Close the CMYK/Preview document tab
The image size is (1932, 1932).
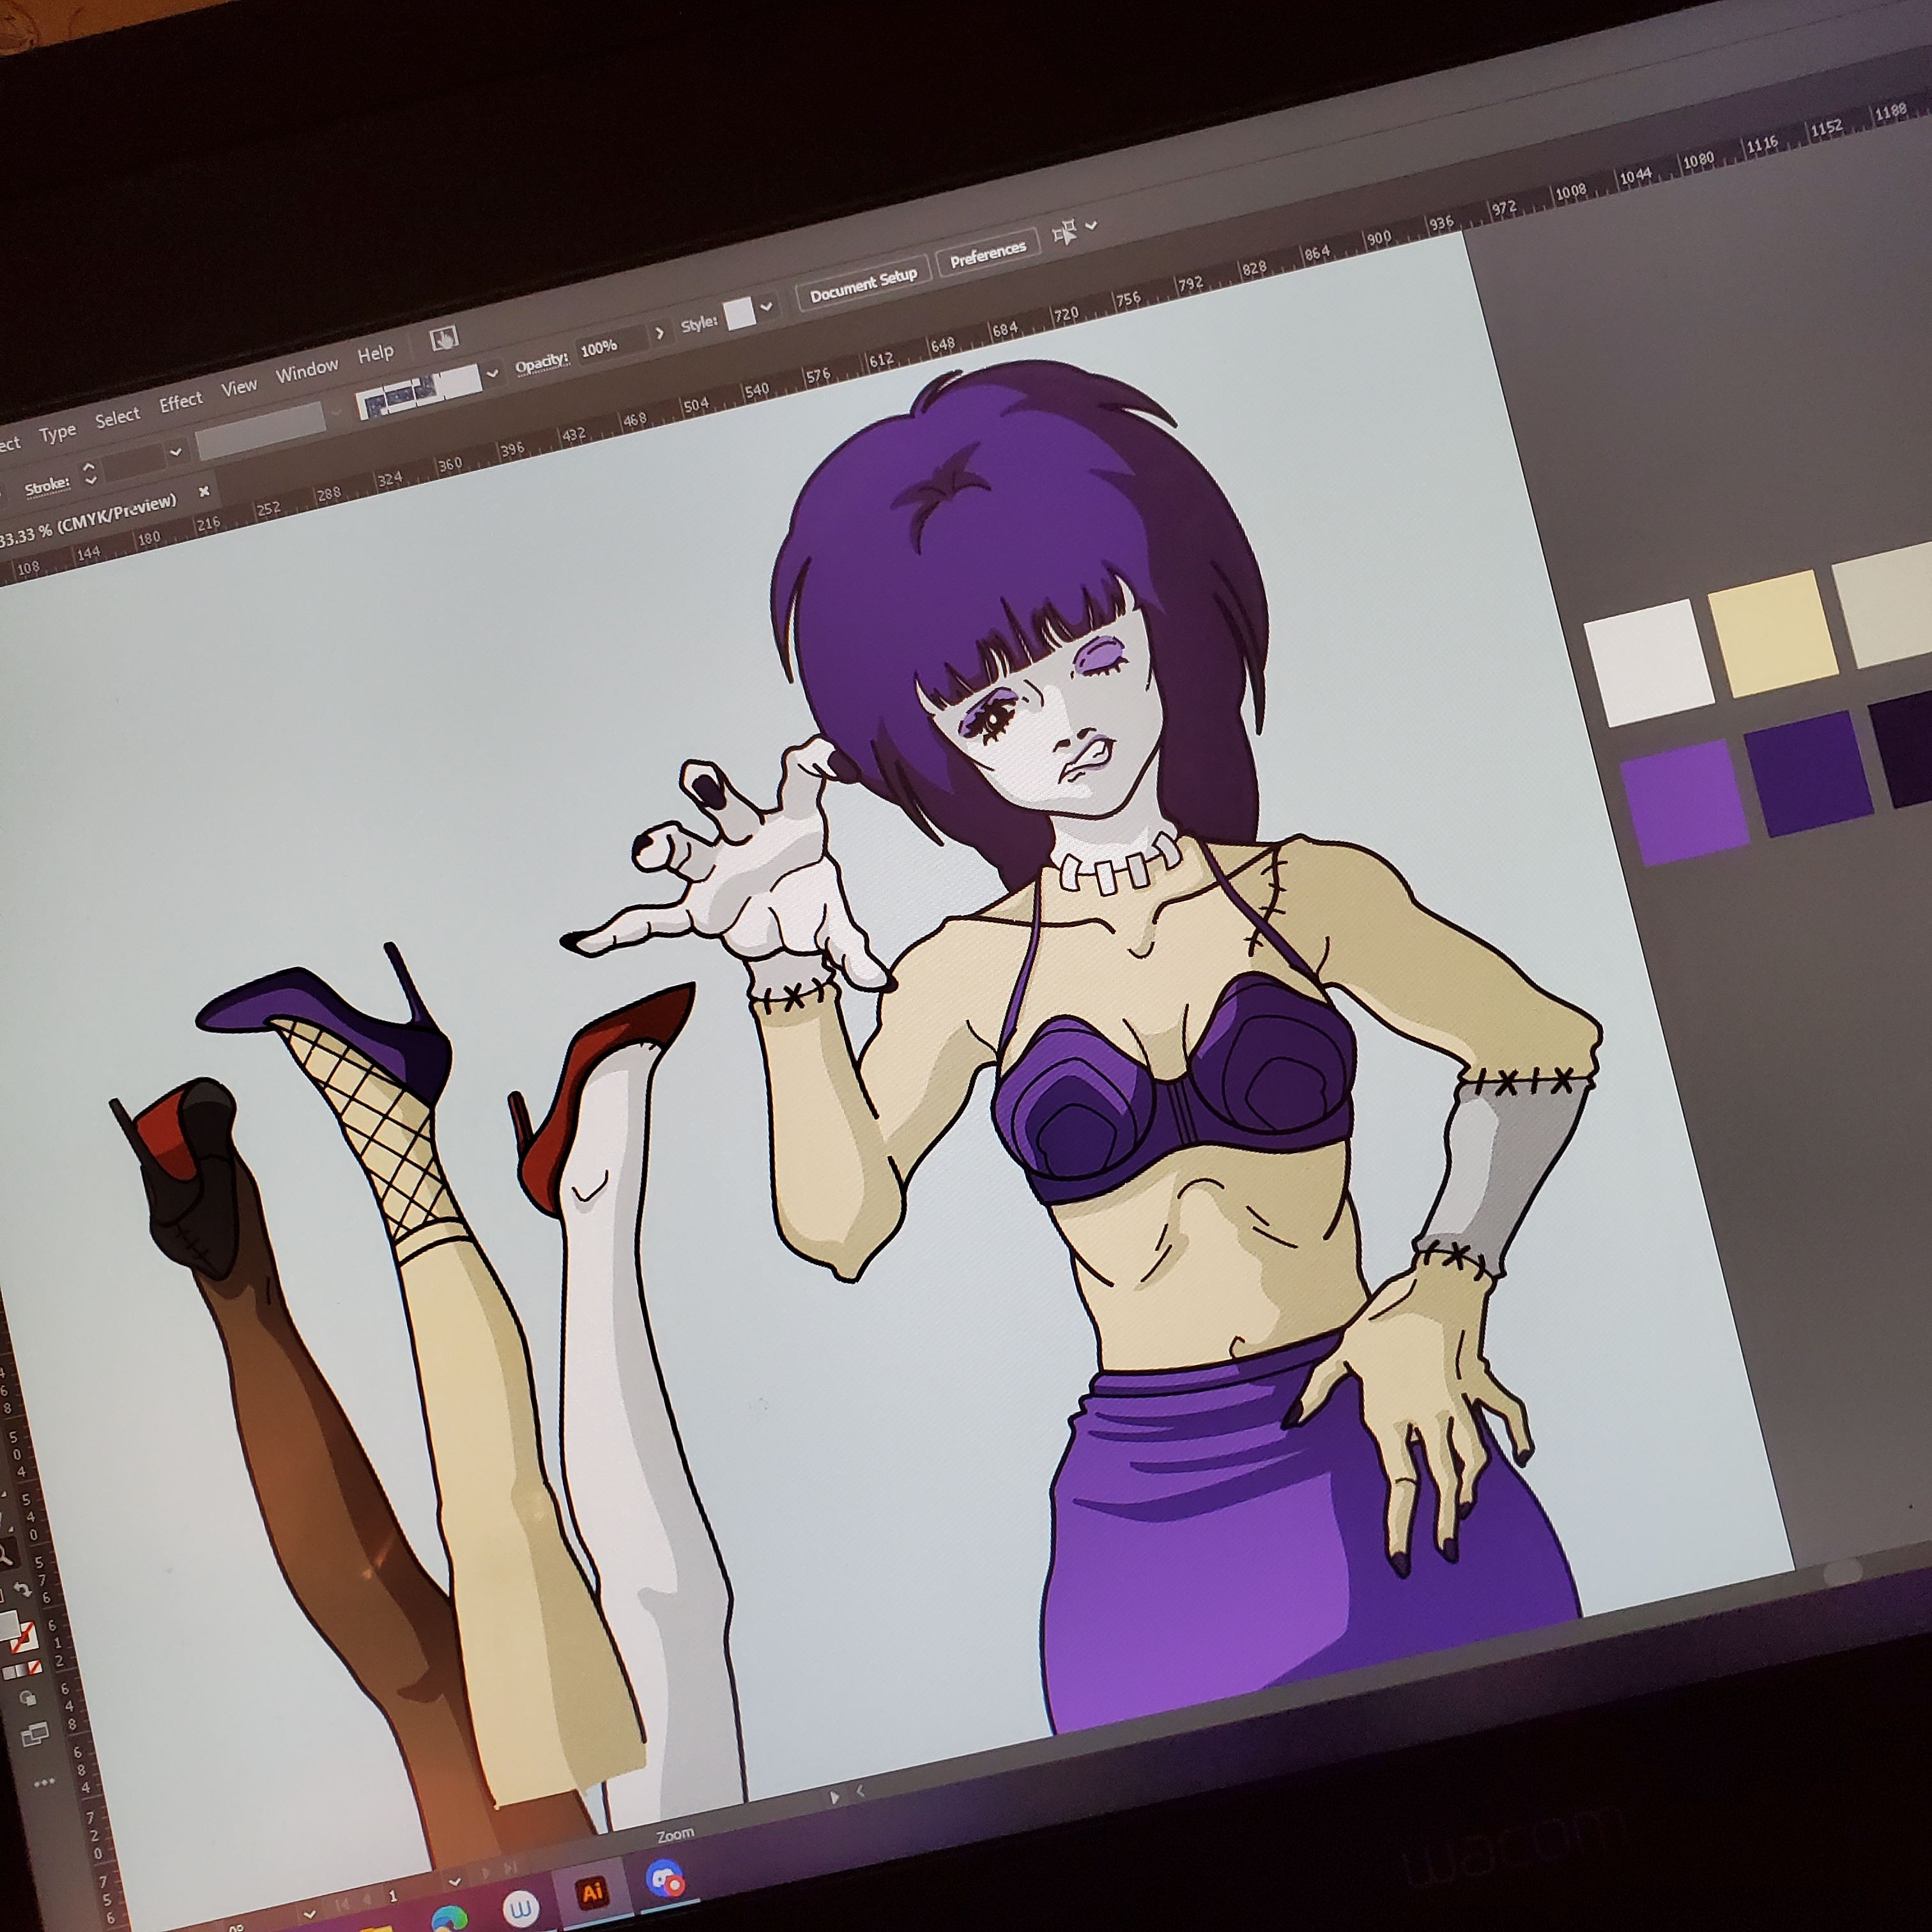pyautogui.click(x=204, y=491)
